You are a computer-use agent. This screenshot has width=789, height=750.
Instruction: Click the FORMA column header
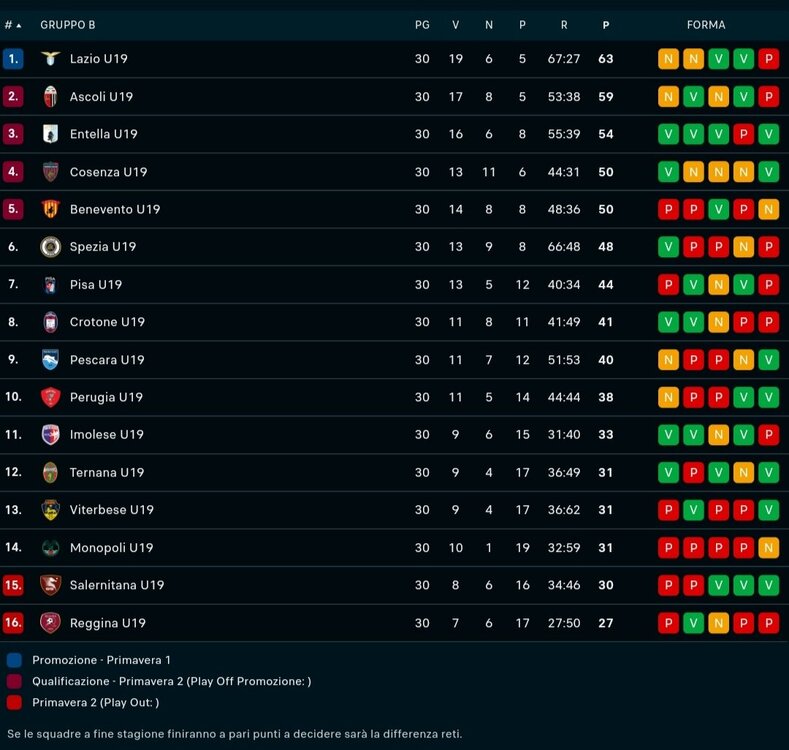pyautogui.click(x=706, y=25)
